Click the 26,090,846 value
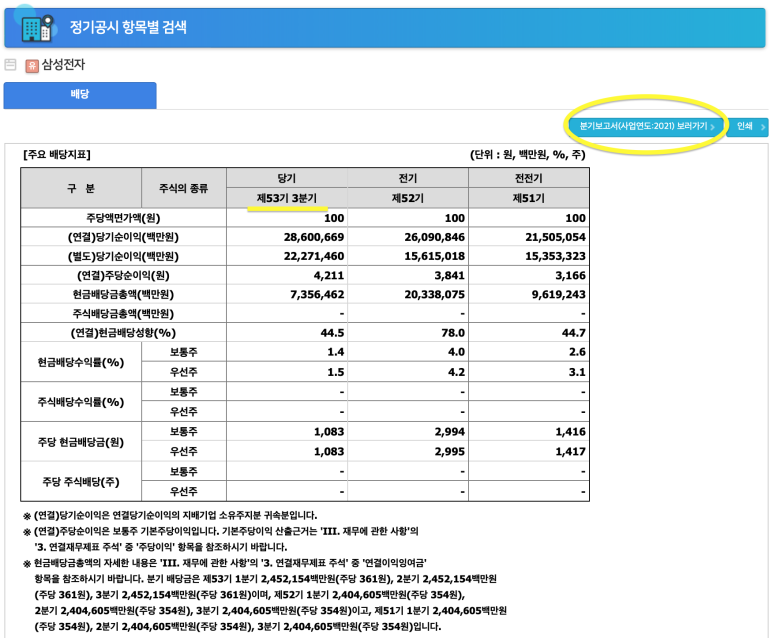The width and height of the screenshot is (773, 638). point(435,237)
